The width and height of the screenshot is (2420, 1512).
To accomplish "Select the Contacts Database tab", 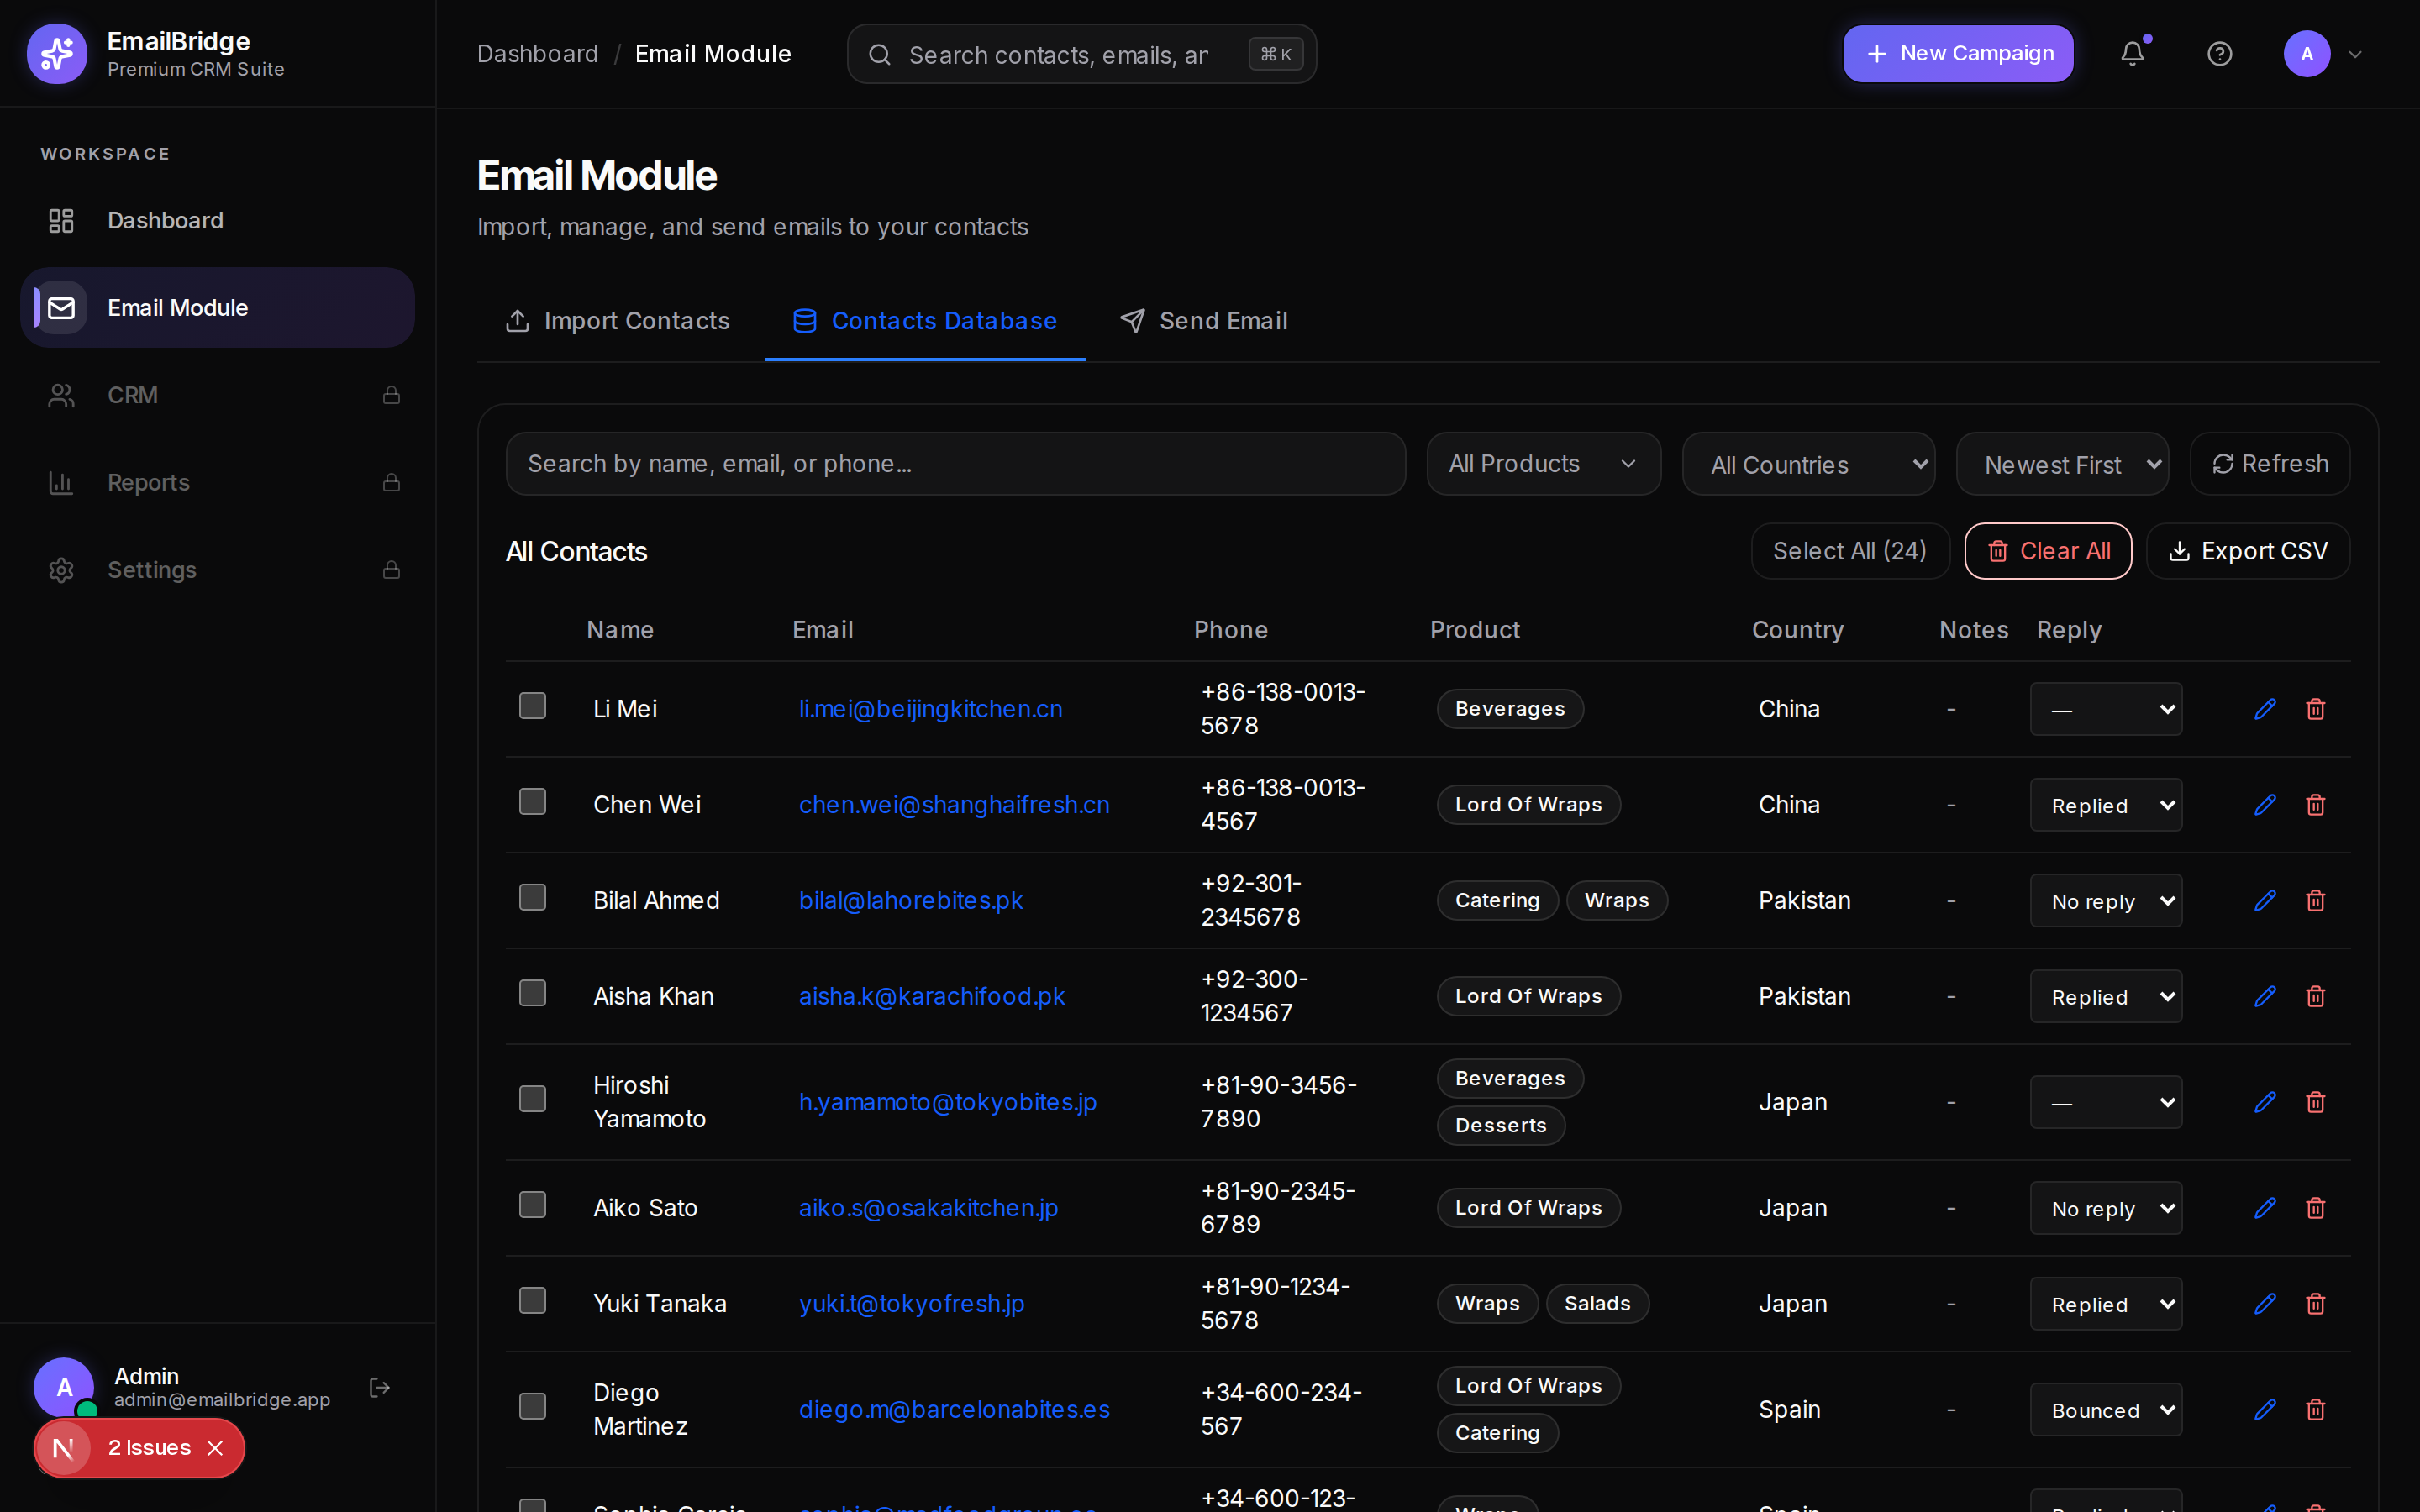I will (925, 321).
